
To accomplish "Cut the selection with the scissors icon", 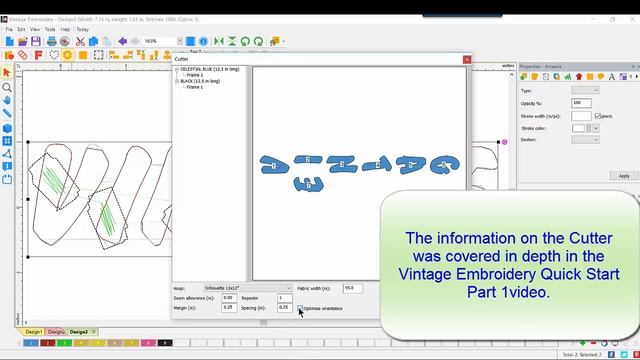I will click(x=80, y=41).
